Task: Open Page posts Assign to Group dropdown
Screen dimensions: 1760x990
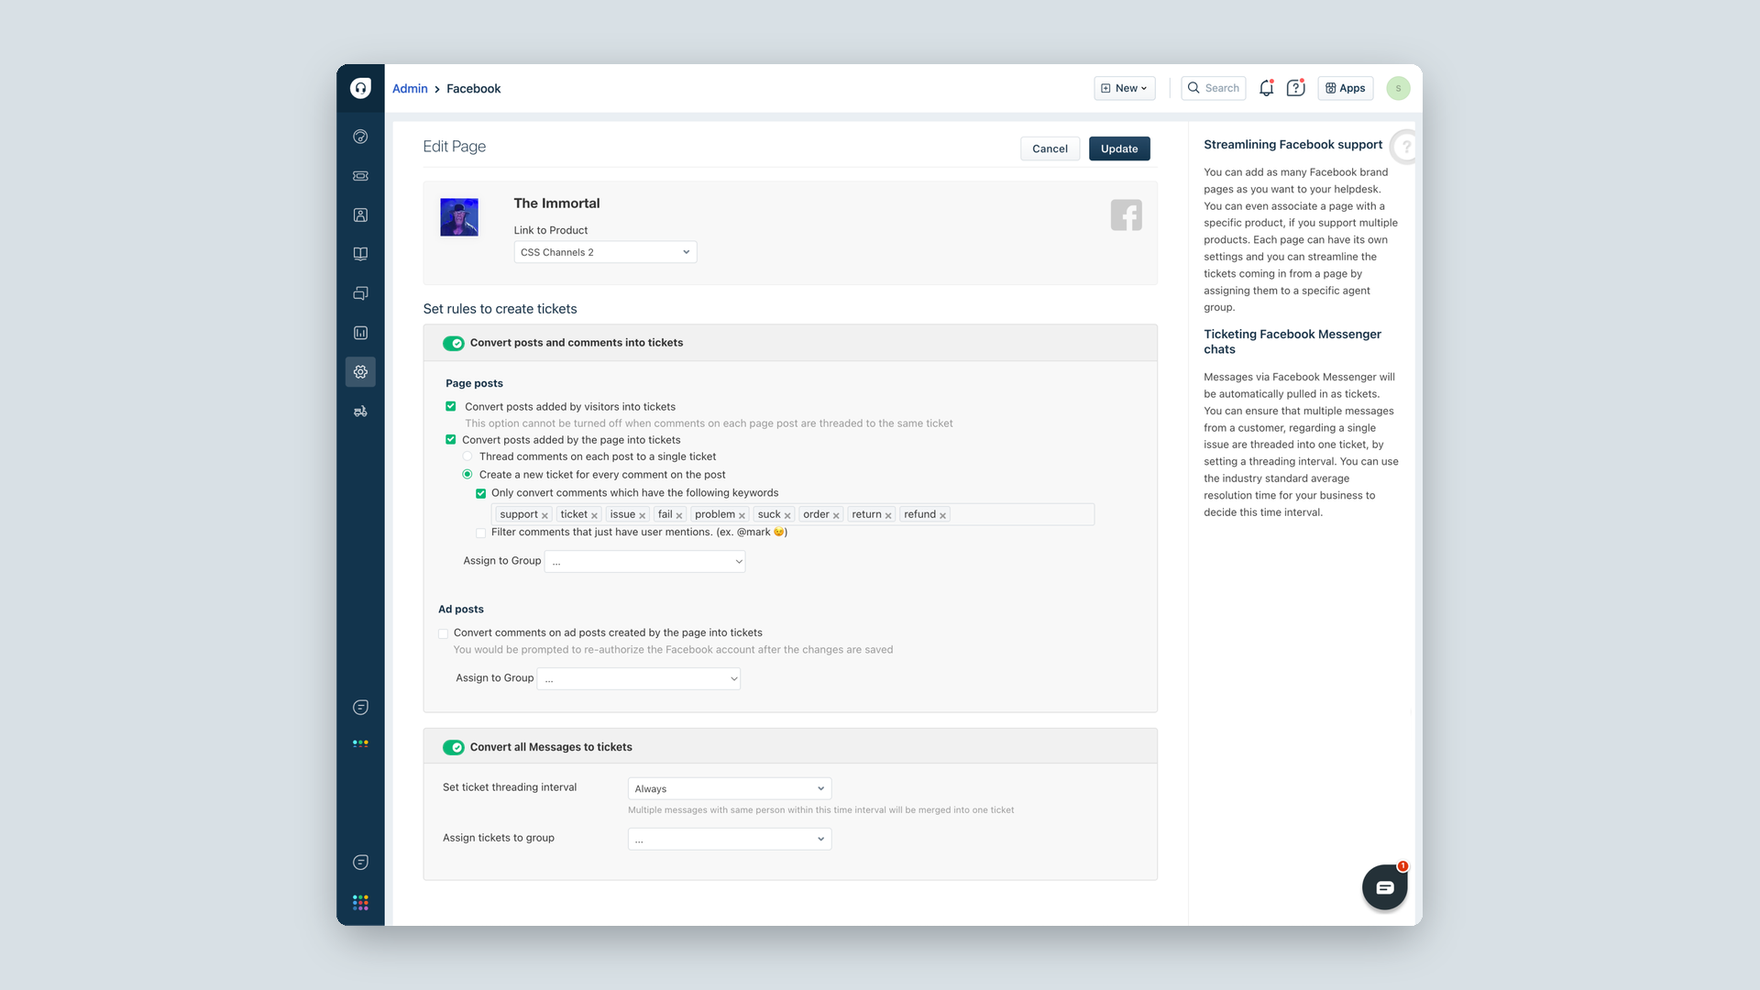Action: (645, 561)
